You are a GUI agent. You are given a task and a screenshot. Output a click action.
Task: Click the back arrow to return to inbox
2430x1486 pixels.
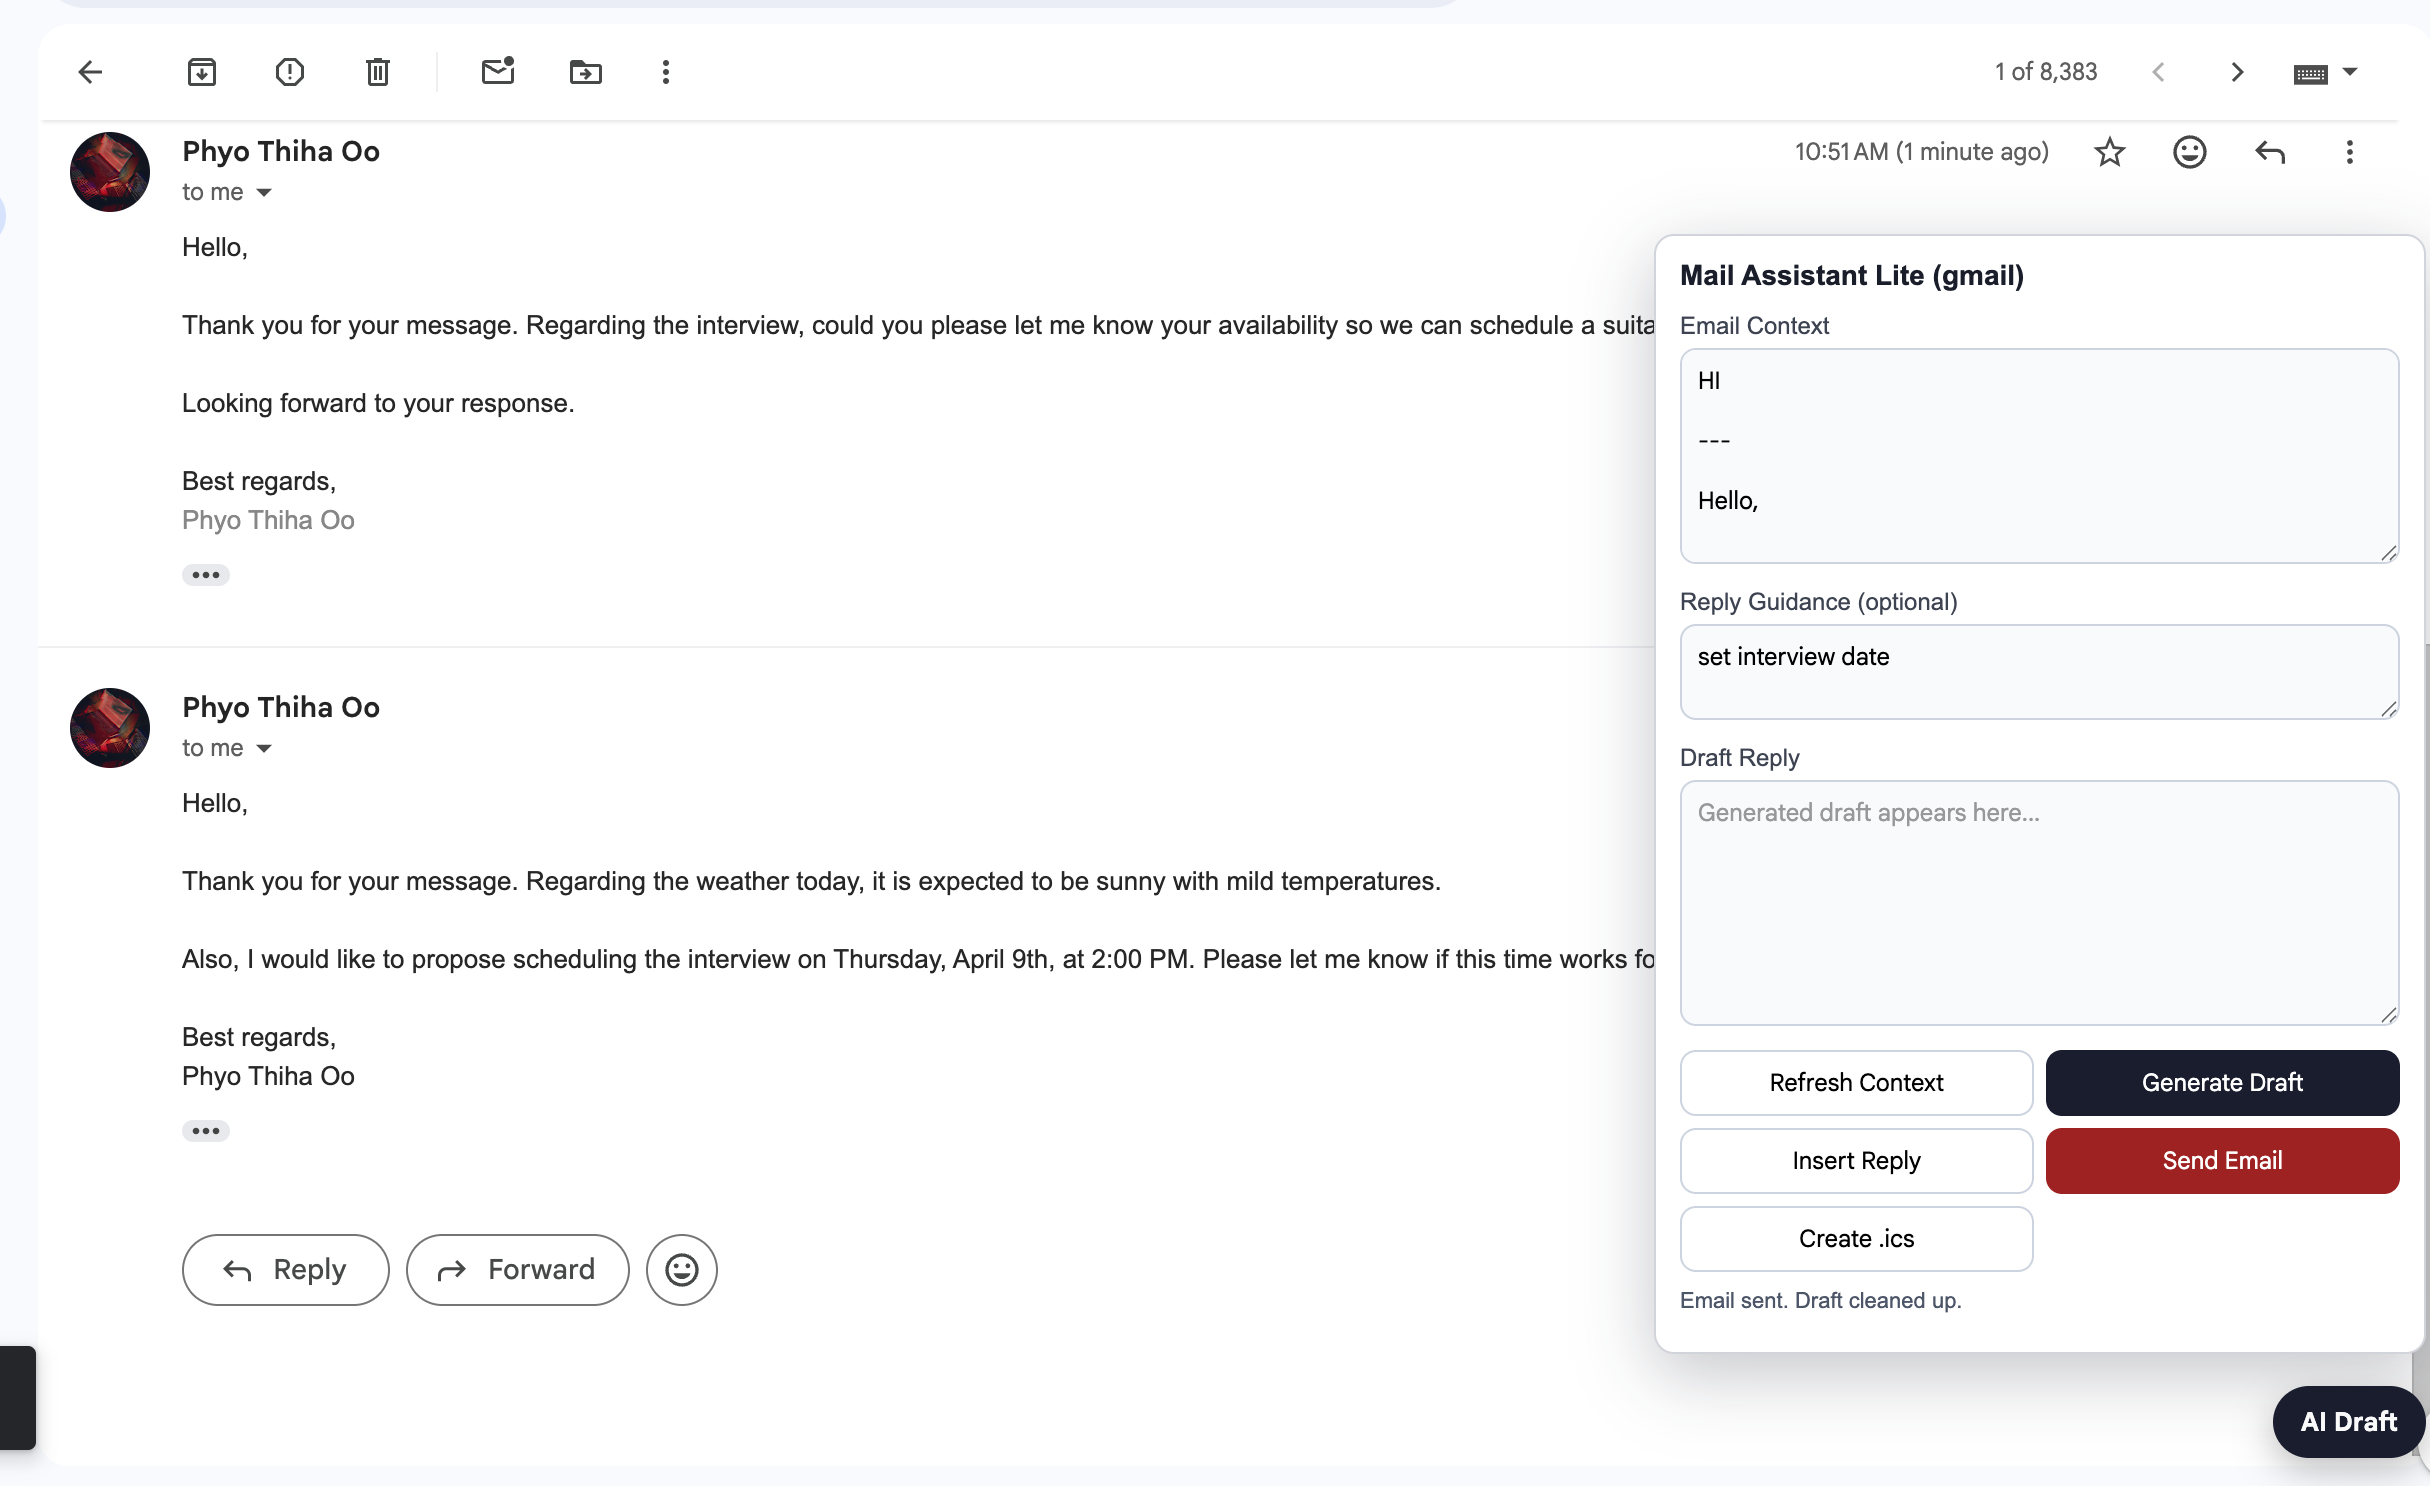pyautogui.click(x=90, y=72)
